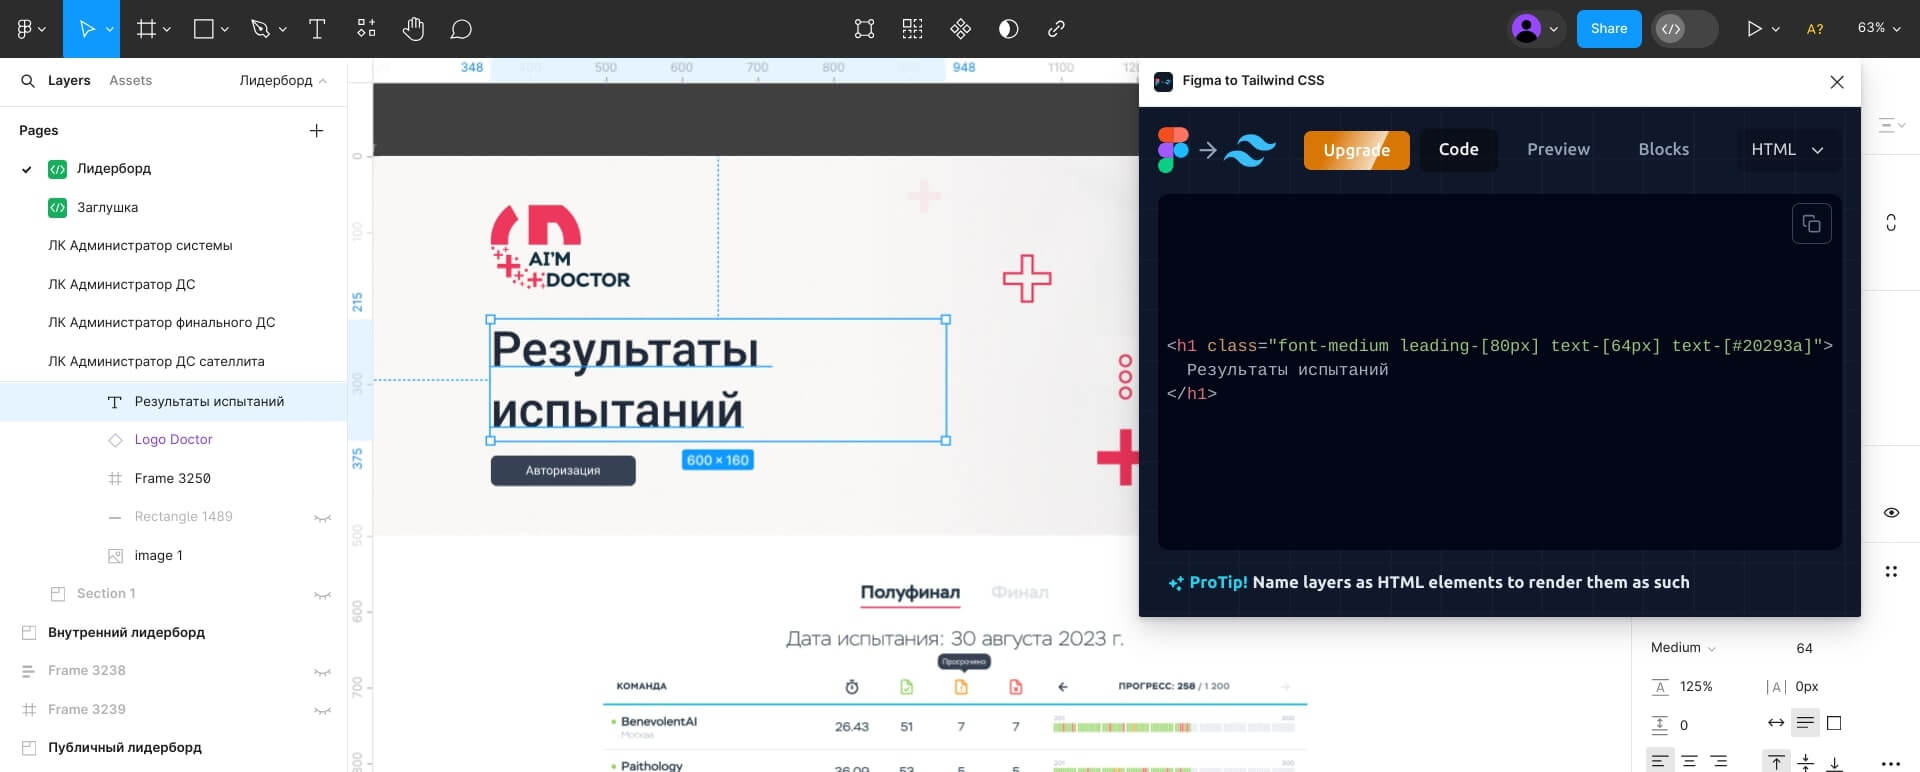Show the hidden Frame 3239 layer

[322, 710]
